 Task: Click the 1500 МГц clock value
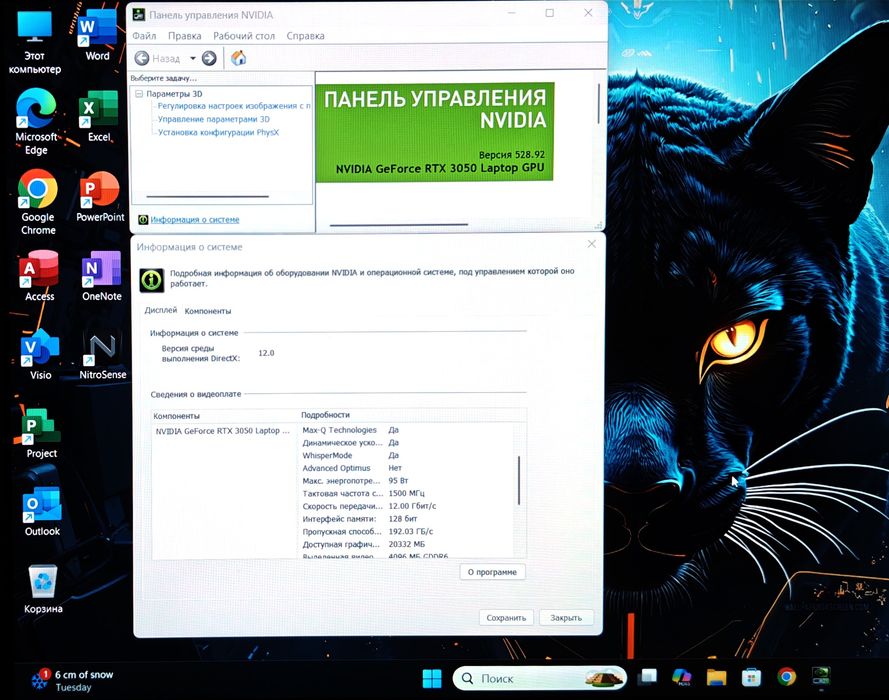tap(407, 493)
